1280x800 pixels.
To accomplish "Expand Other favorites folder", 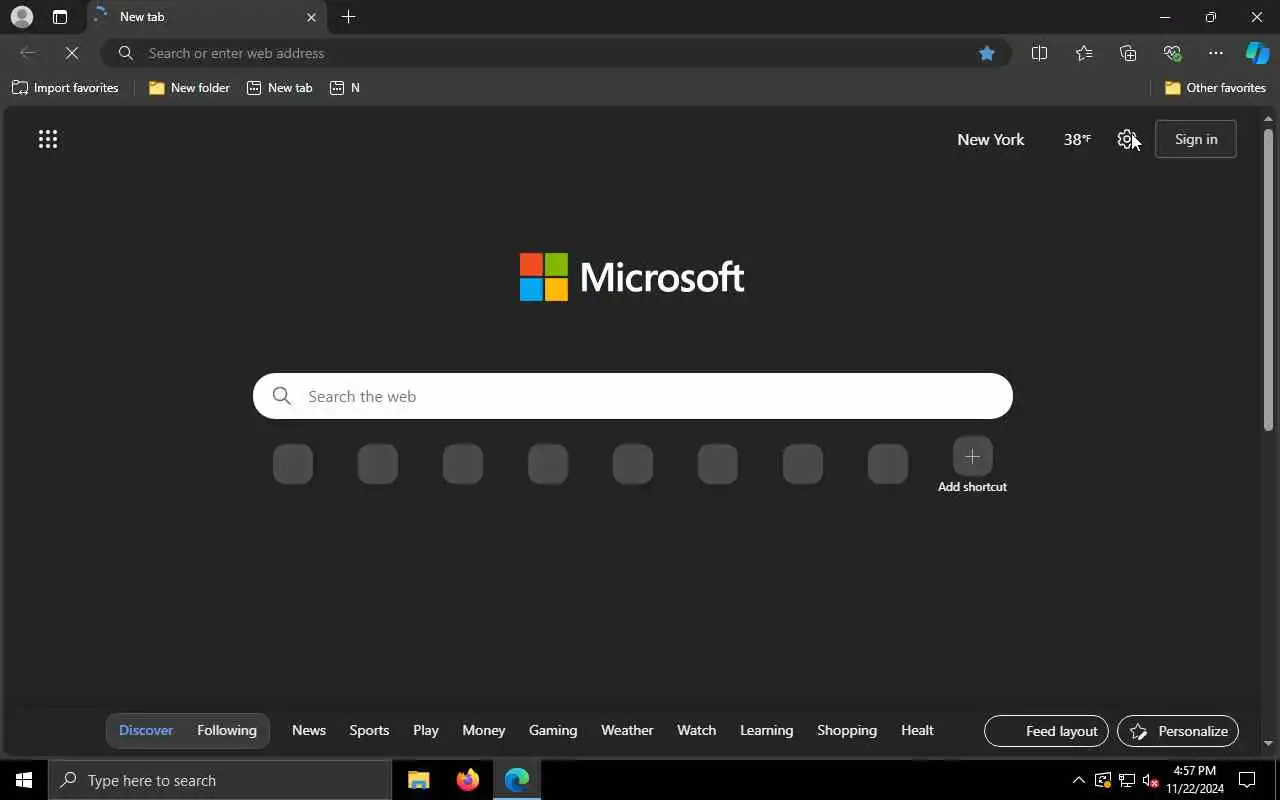I will tap(1216, 88).
